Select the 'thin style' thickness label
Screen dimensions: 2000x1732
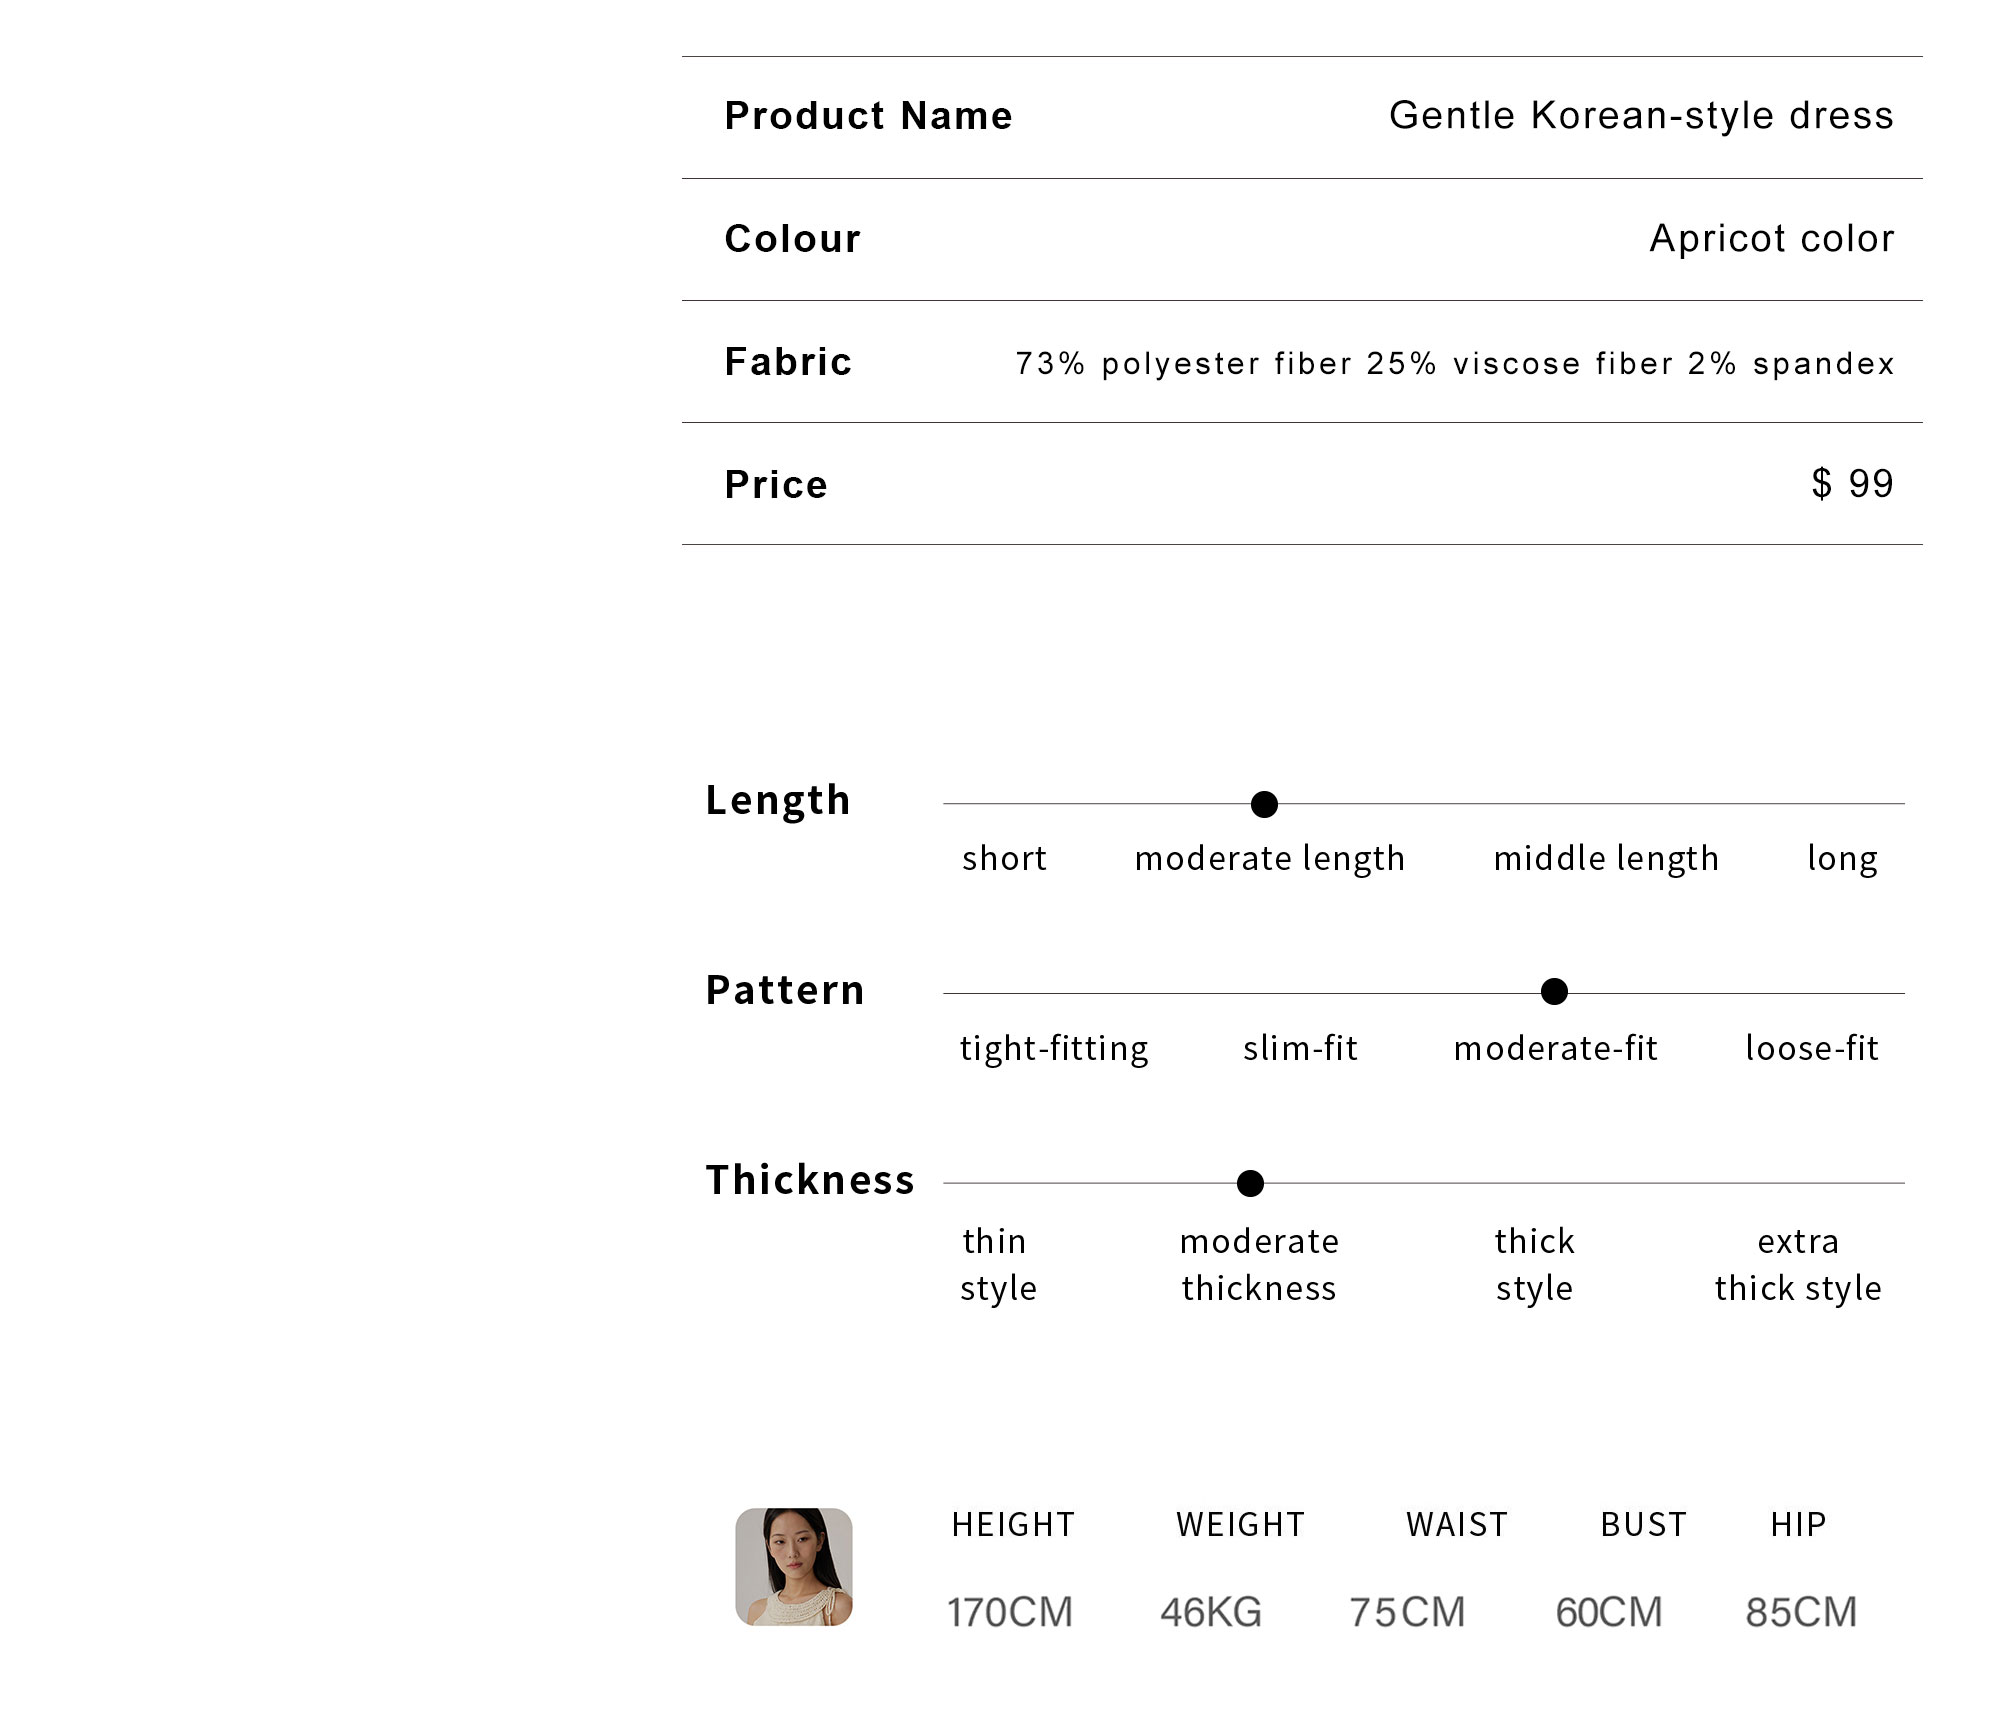(998, 1265)
